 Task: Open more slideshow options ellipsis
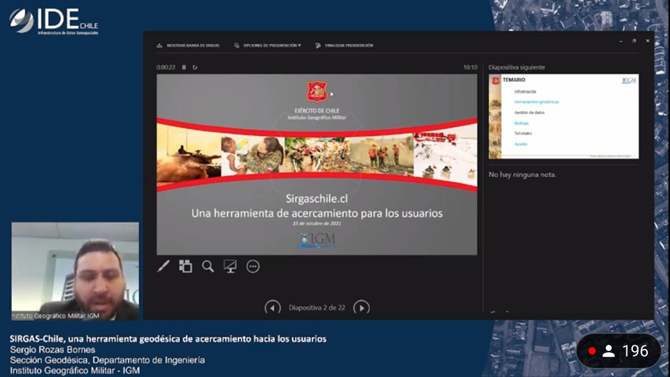tap(253, 266)
